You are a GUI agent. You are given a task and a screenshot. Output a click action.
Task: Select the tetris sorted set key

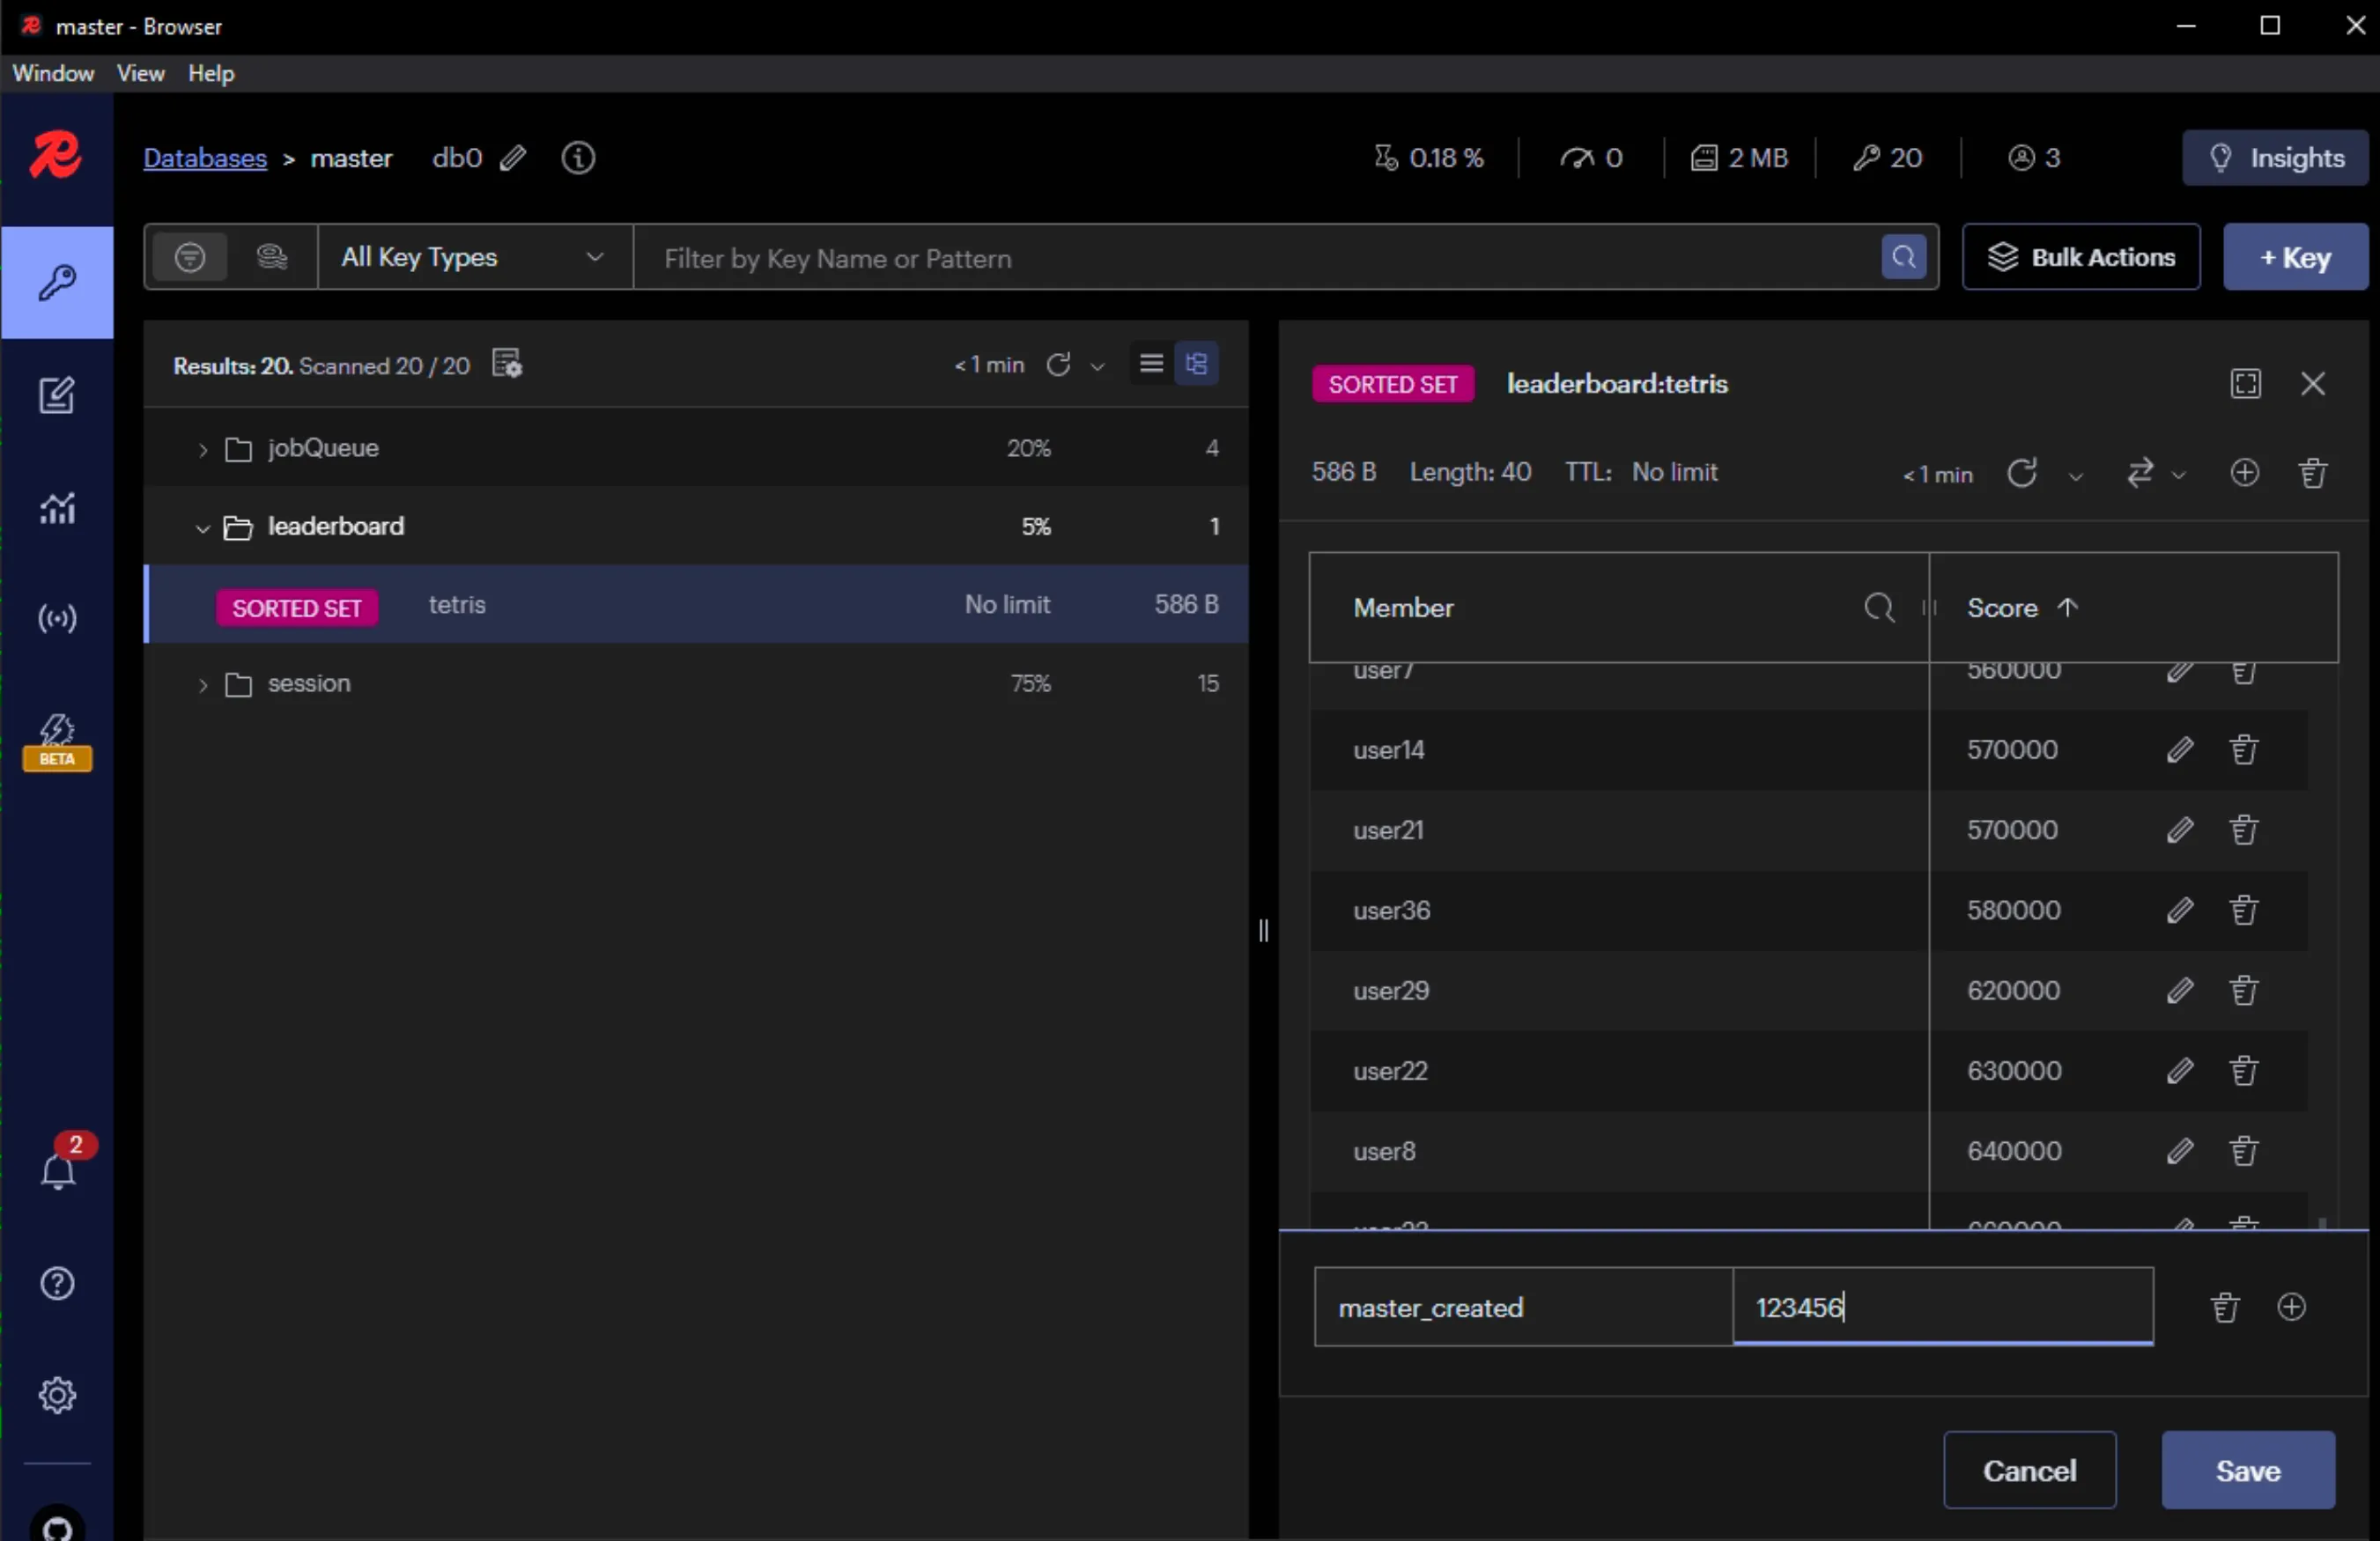coord(697,605)
